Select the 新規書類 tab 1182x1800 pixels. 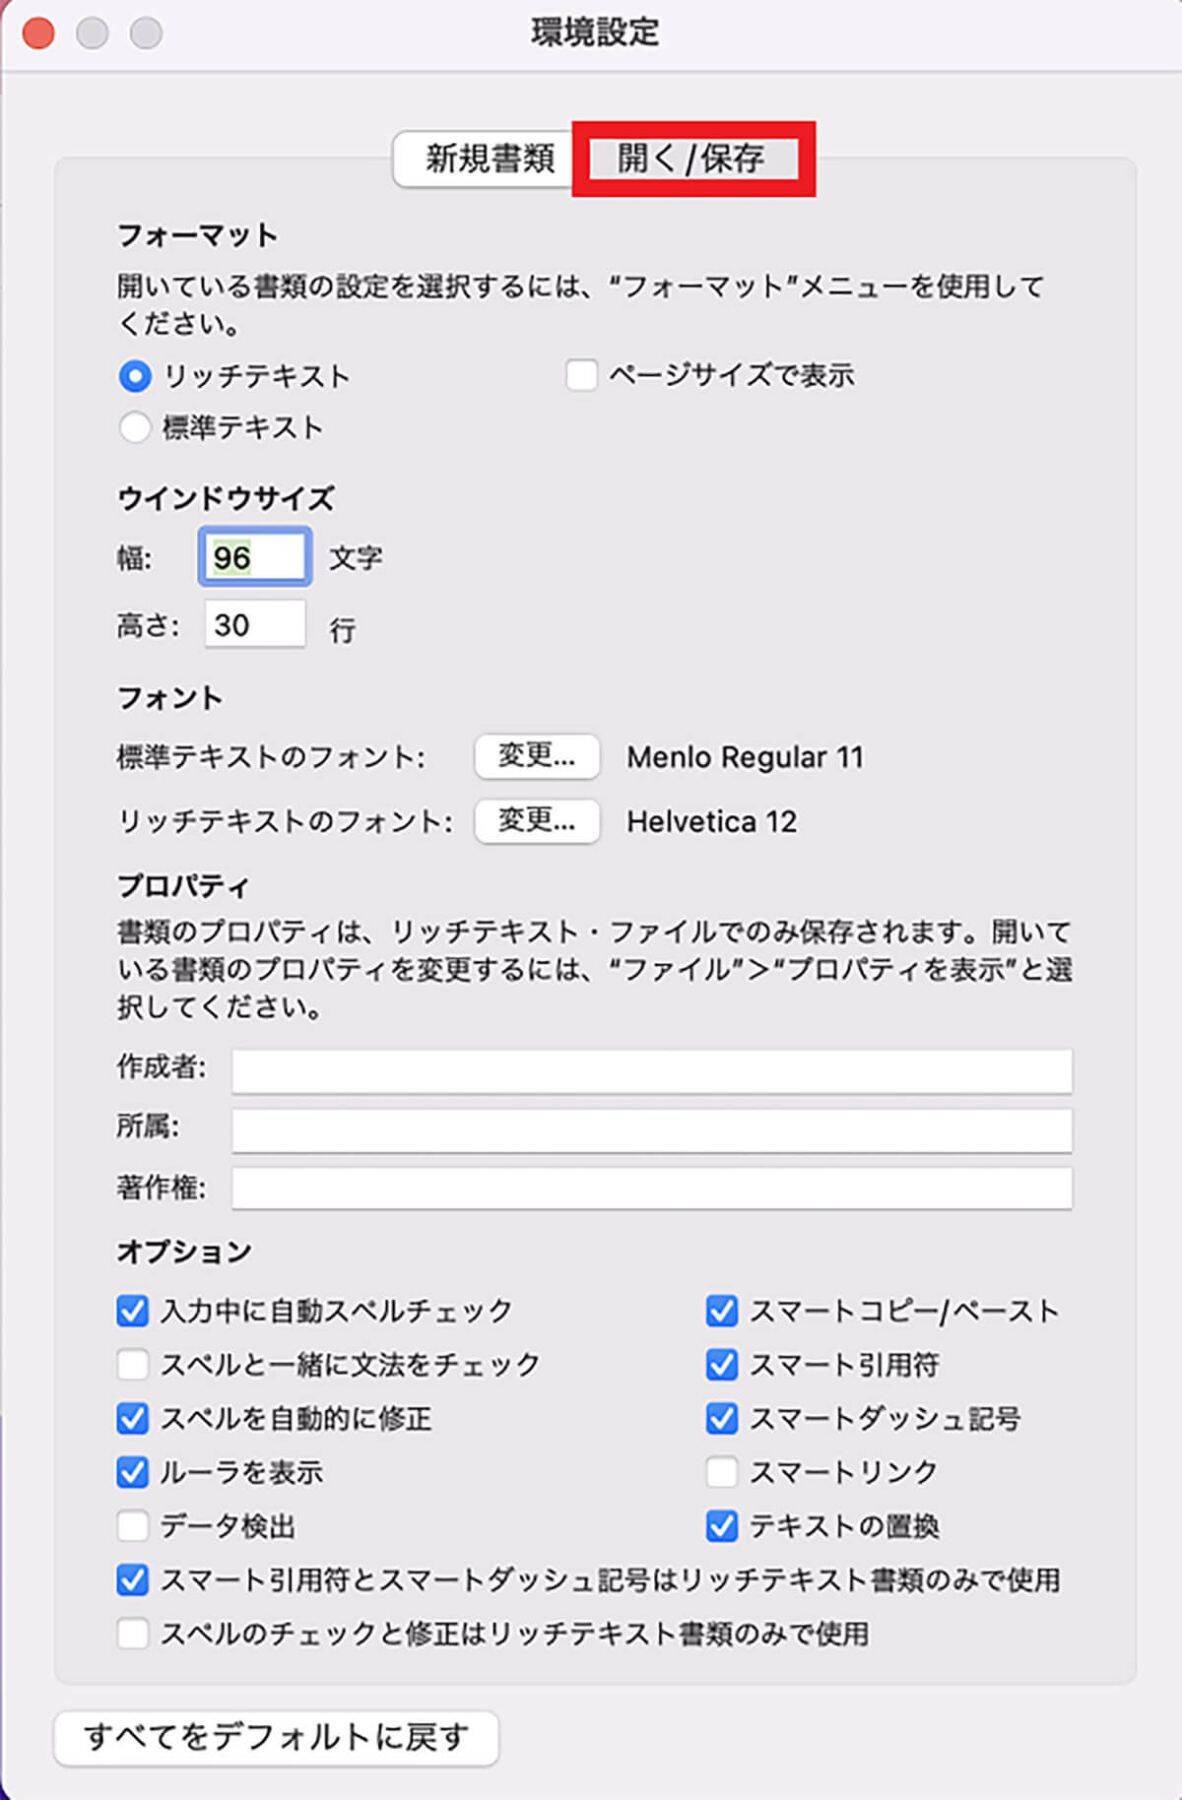488,159
